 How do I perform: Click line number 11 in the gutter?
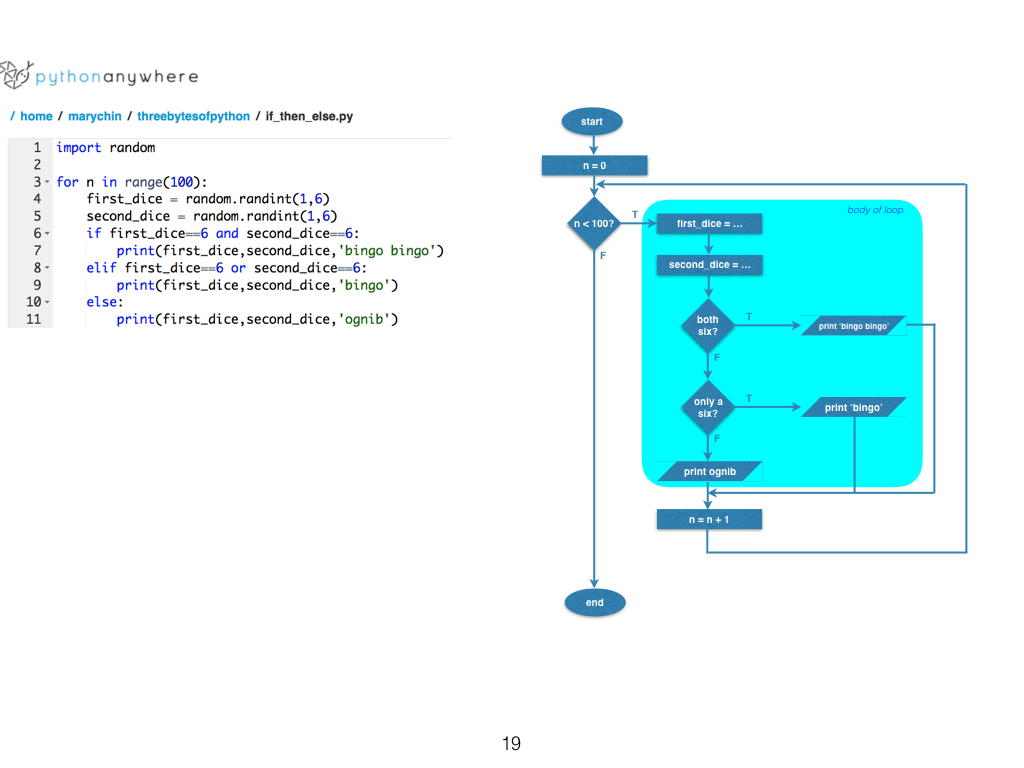(34, 319)
